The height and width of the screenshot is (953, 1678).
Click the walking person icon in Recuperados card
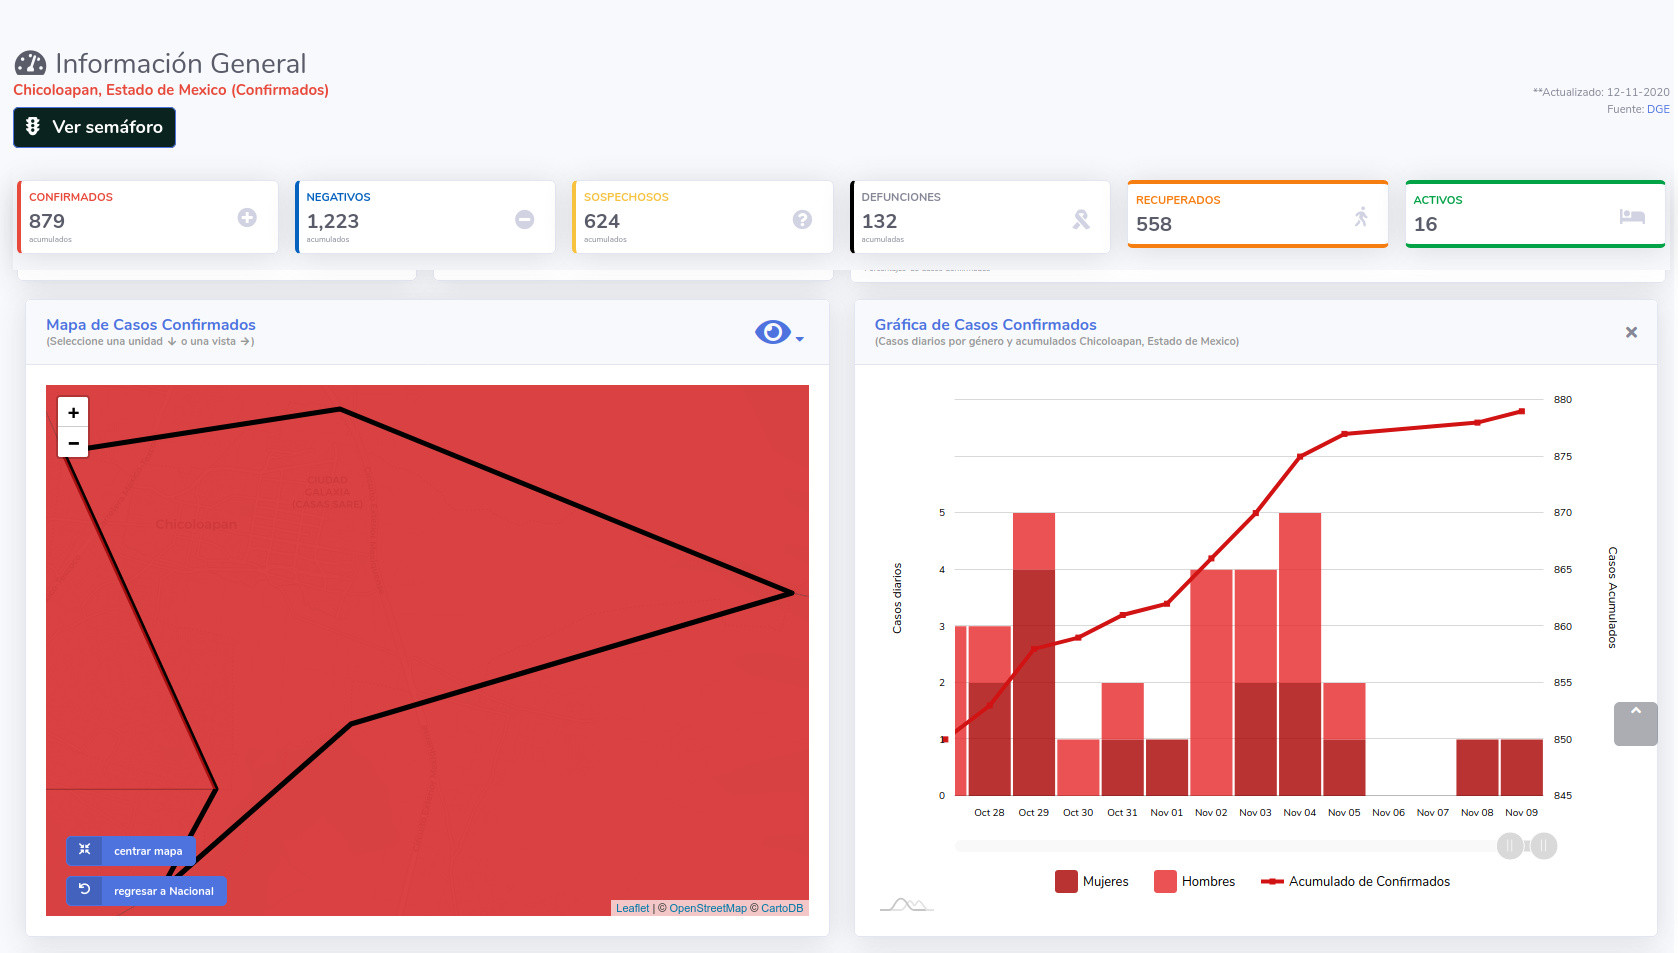[x=1361, y=216]
